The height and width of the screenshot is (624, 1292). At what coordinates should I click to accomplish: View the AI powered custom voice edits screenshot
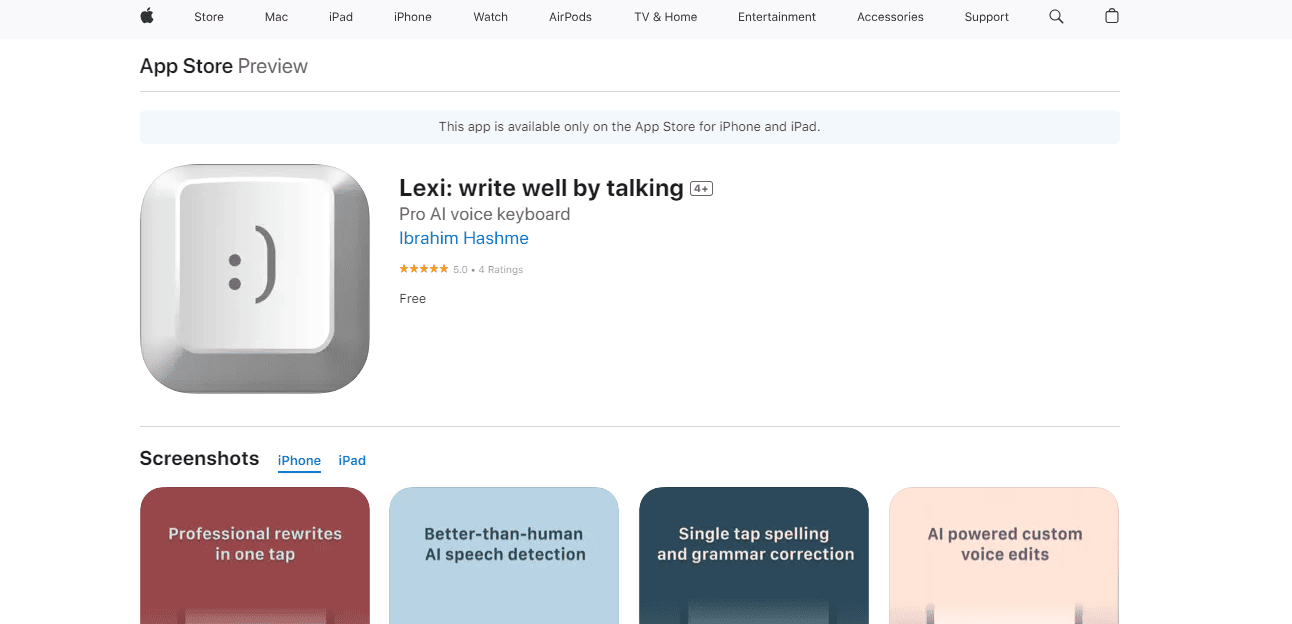tap(1004, 555)
